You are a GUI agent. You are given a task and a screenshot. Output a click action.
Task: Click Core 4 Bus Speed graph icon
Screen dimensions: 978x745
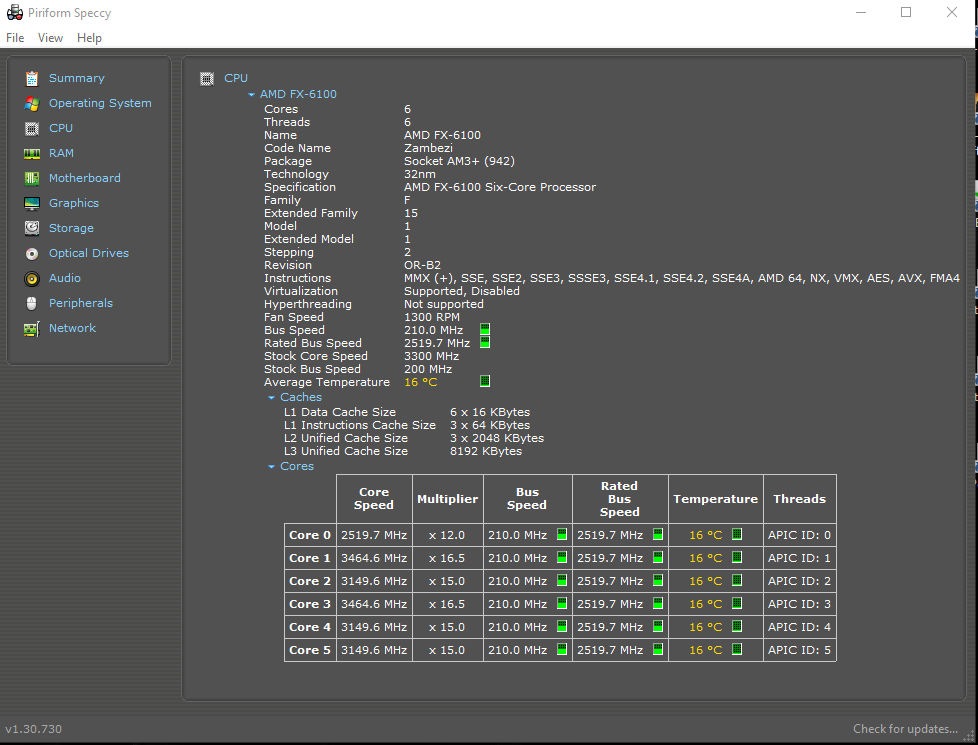(x=562, y=626)
